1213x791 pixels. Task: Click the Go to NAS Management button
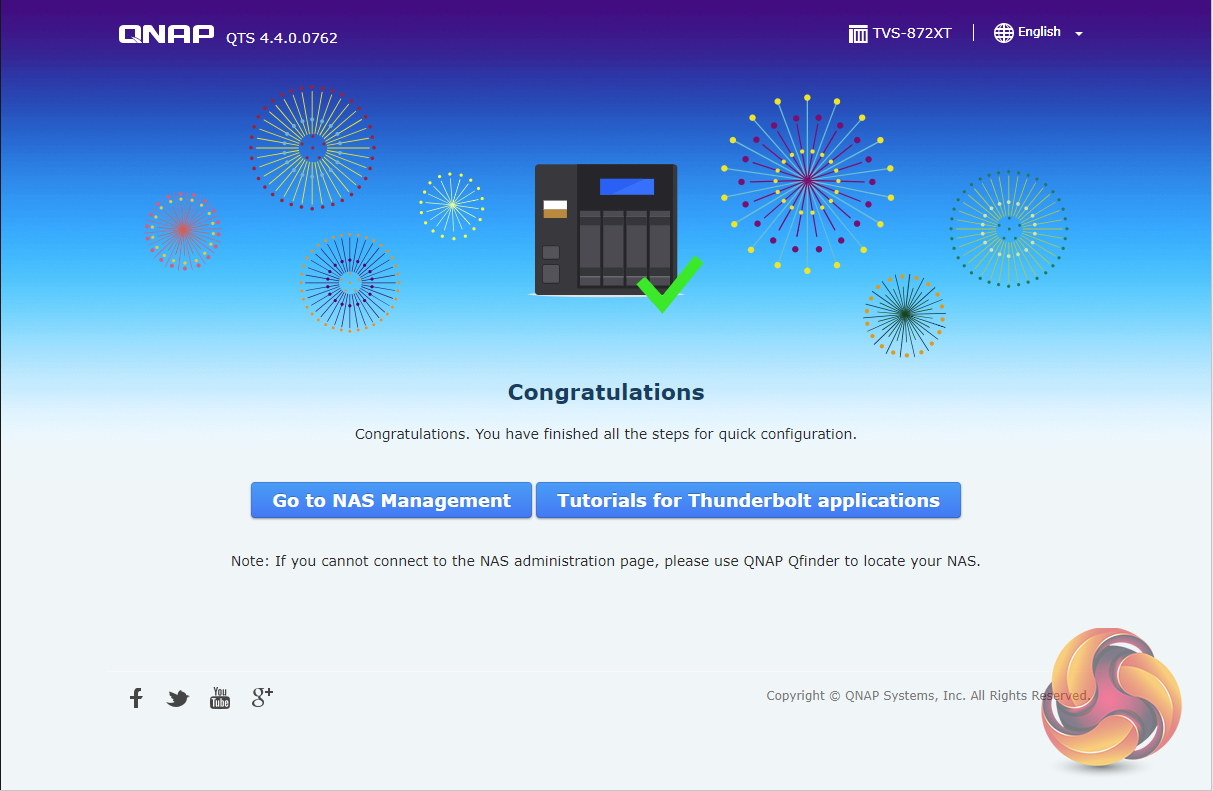(391, 500)
